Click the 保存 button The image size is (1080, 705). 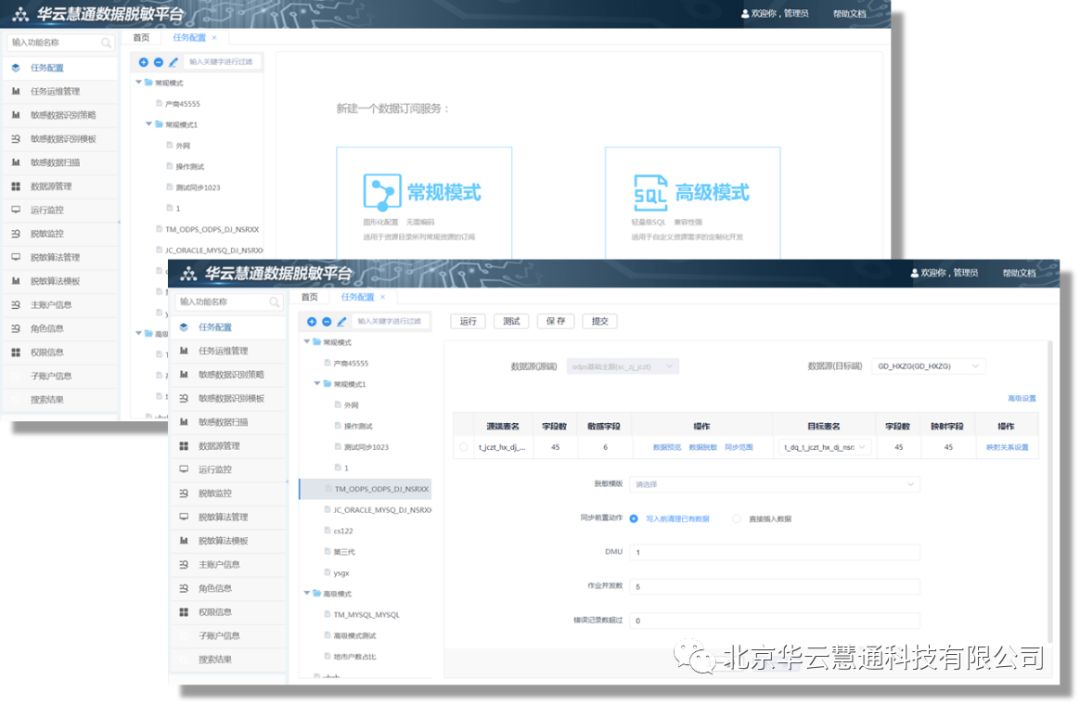pyautogui.click(x=556, y=322)
